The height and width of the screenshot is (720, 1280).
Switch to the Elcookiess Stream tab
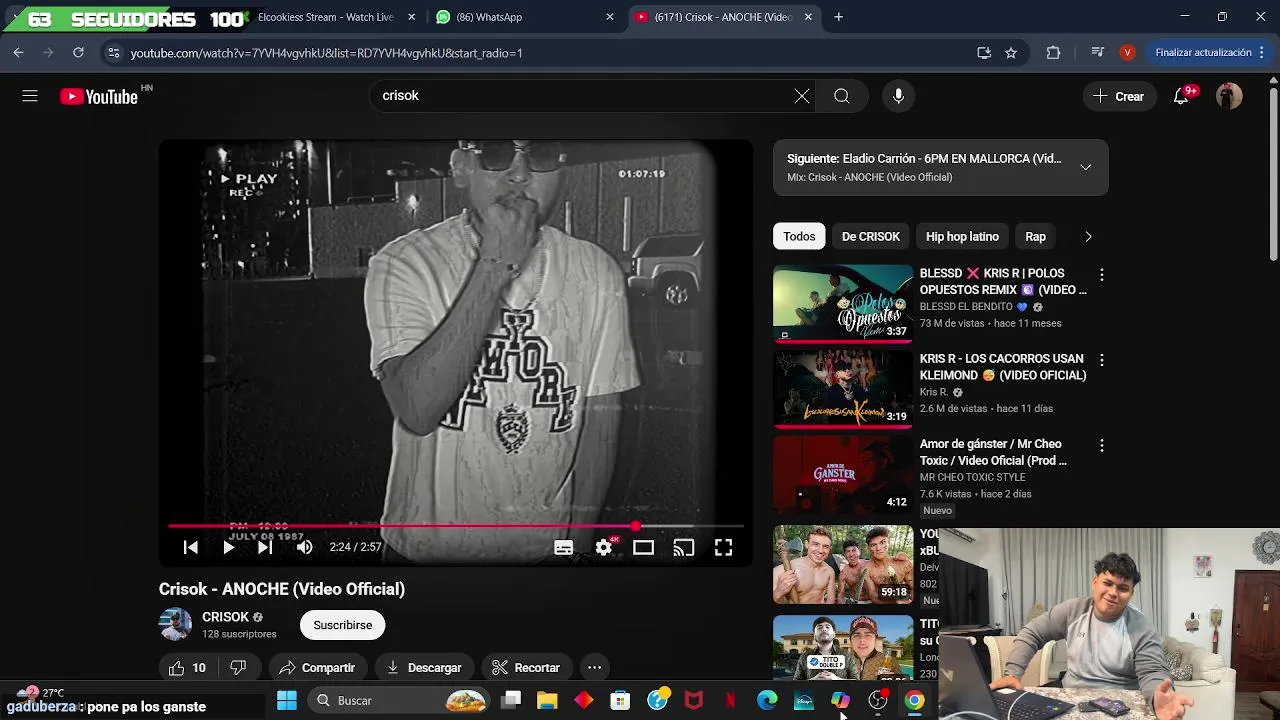pos(325,17)
